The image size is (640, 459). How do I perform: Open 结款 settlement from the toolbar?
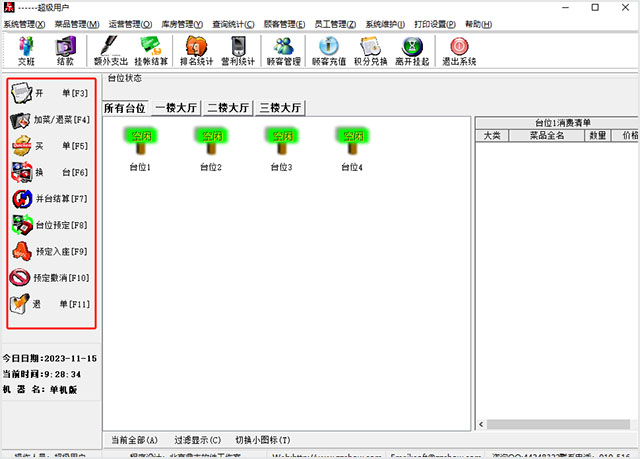(67, 50)
